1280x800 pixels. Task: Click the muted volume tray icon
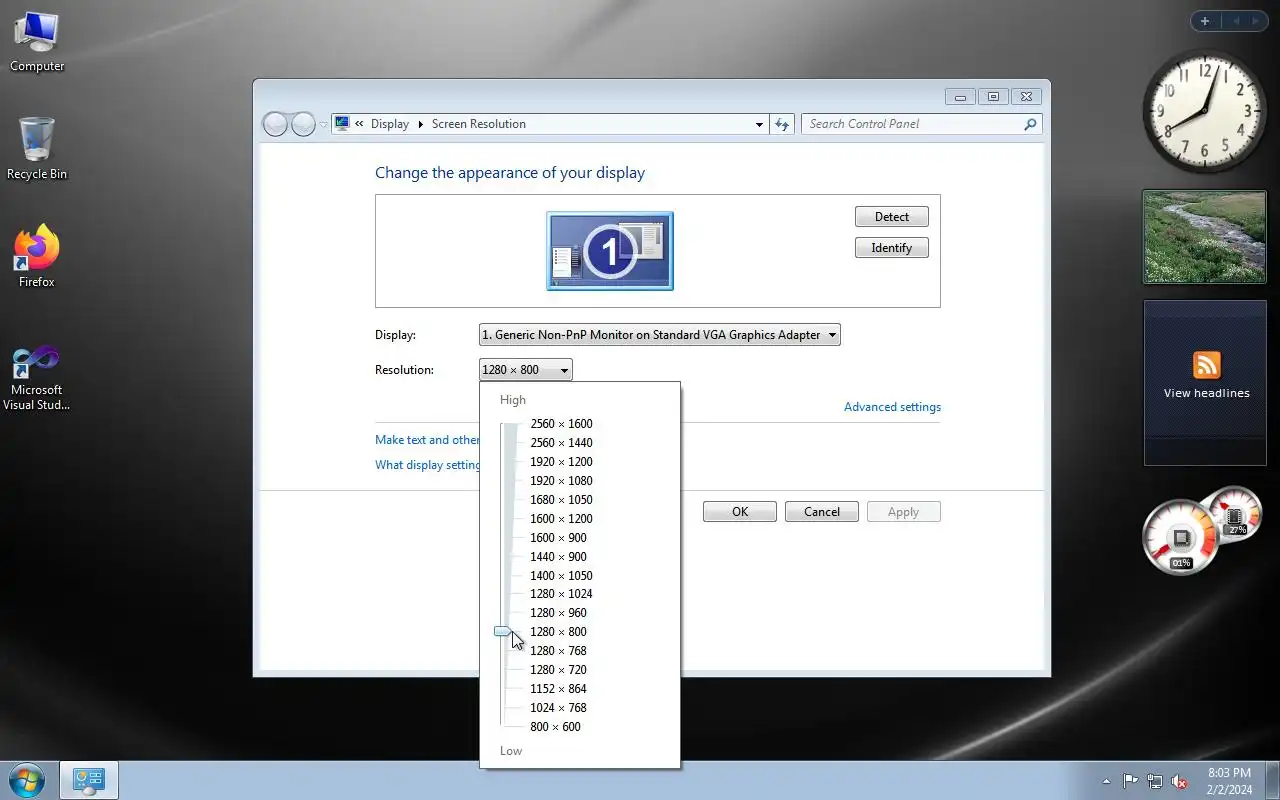(1180, 781)
